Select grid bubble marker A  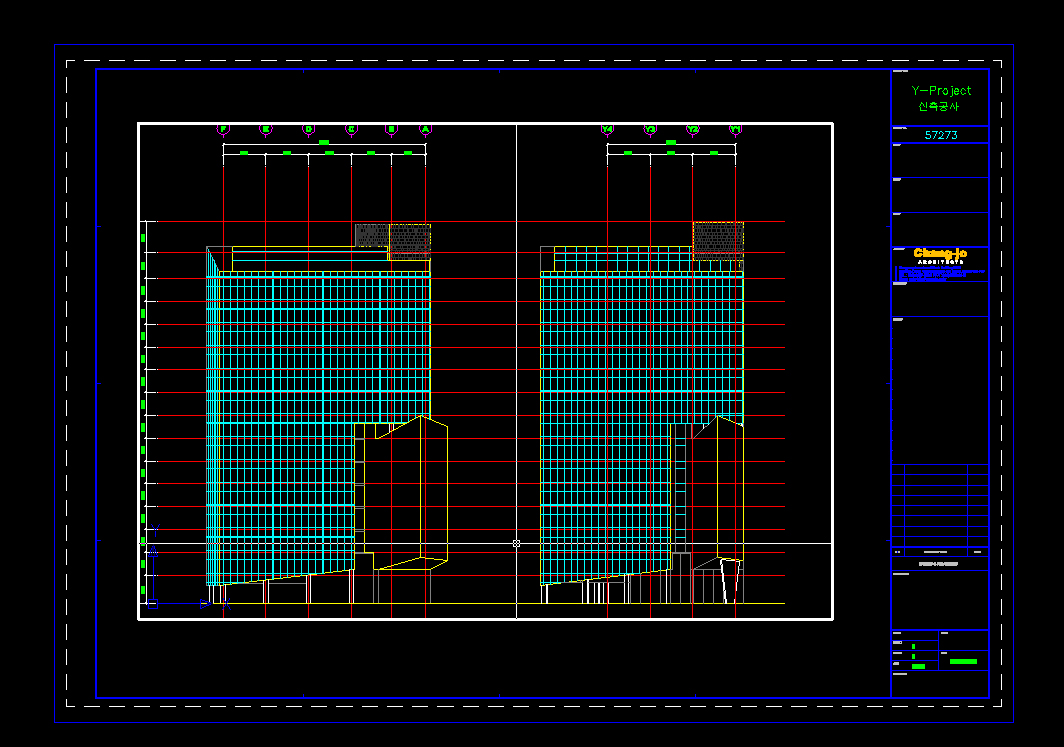click(x=425, y=129)
